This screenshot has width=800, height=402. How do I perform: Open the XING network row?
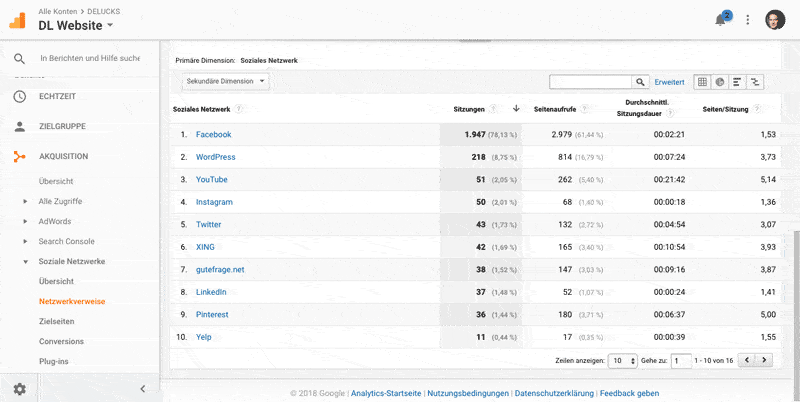click(205, 247)
